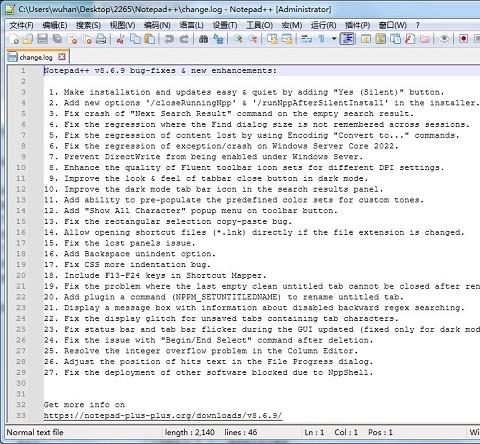The height and width of the screenshot is (444, 480).
Task: Open Find with the binoculars icon
Action: [203, 39]
